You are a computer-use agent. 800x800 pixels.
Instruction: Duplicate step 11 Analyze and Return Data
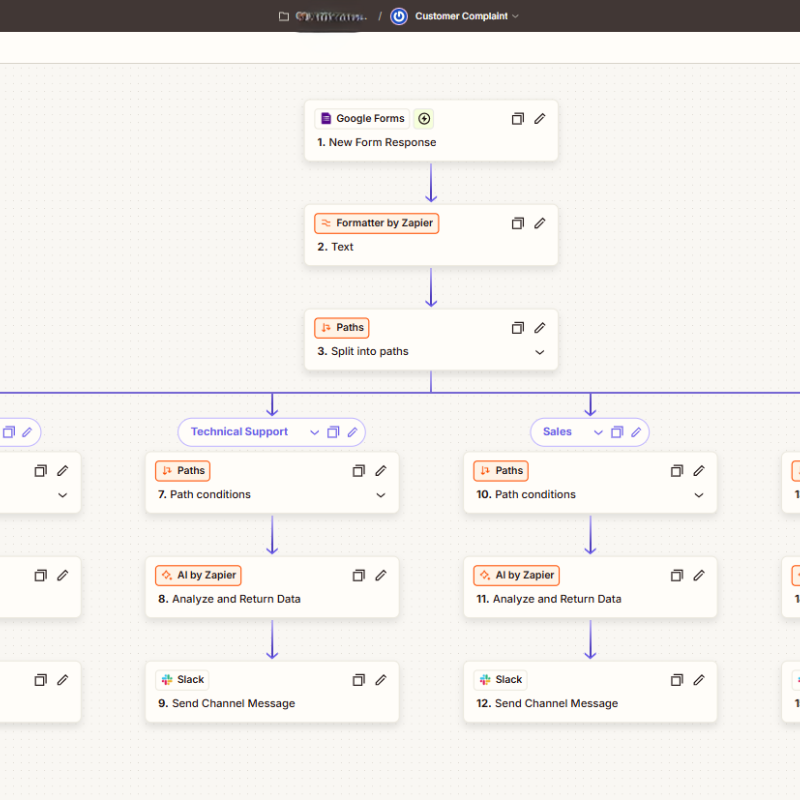(677, 576)
